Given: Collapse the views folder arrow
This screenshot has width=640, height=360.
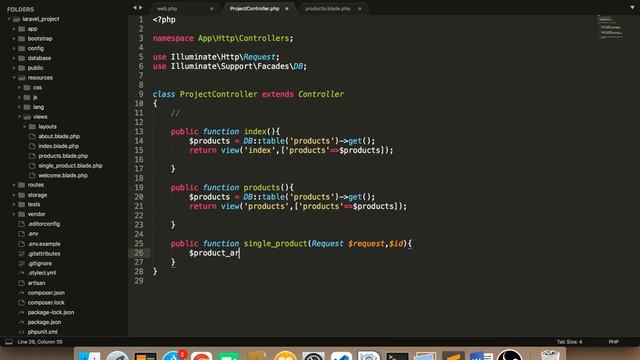Looking at the screenshot, I should (19, 117).
